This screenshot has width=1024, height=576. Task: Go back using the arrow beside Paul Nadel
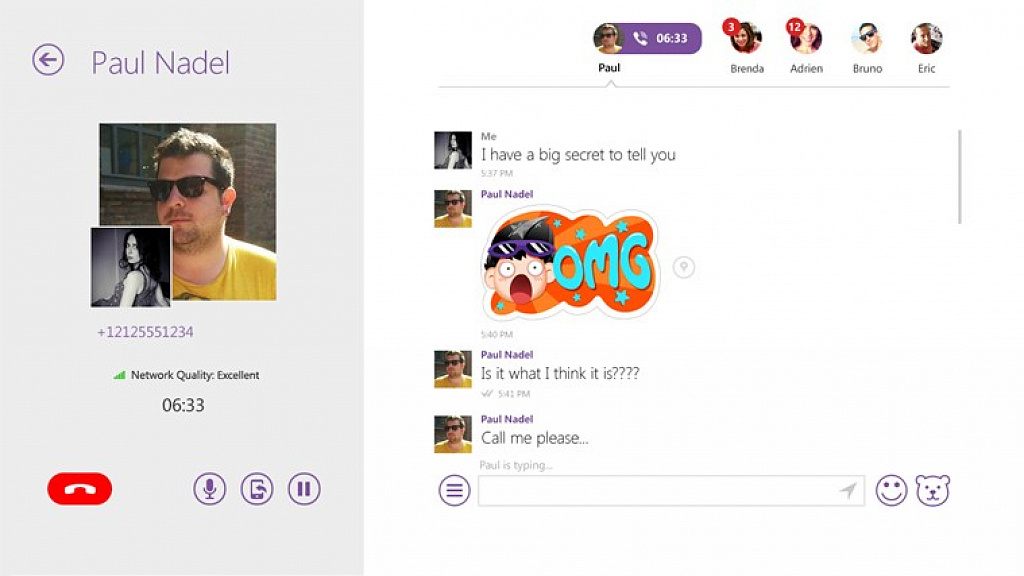tap(48, 60)
